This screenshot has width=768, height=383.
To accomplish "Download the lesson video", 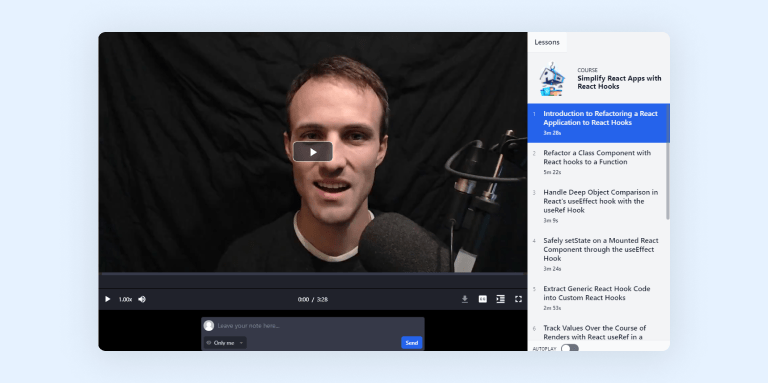I will click(x=465, y=299).
